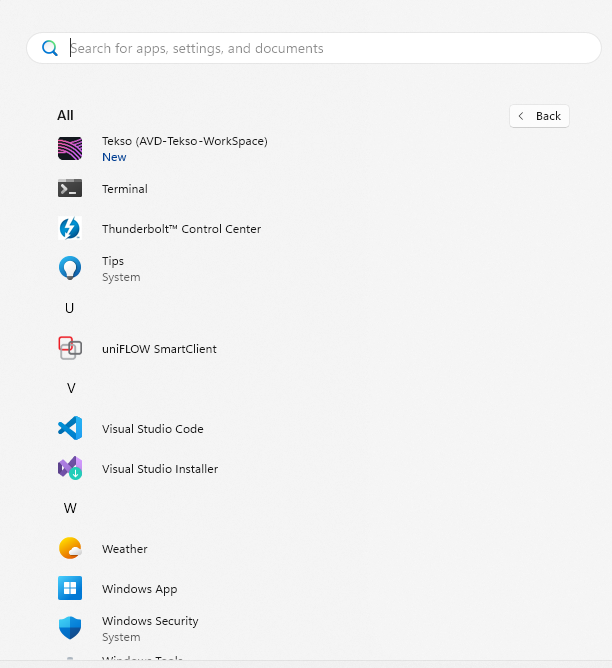Image resolution: width=612 pixels, height=668 pixels.
Task: Select "Thunderbolt™ Control Center" entry text
Action: point(181,229)
